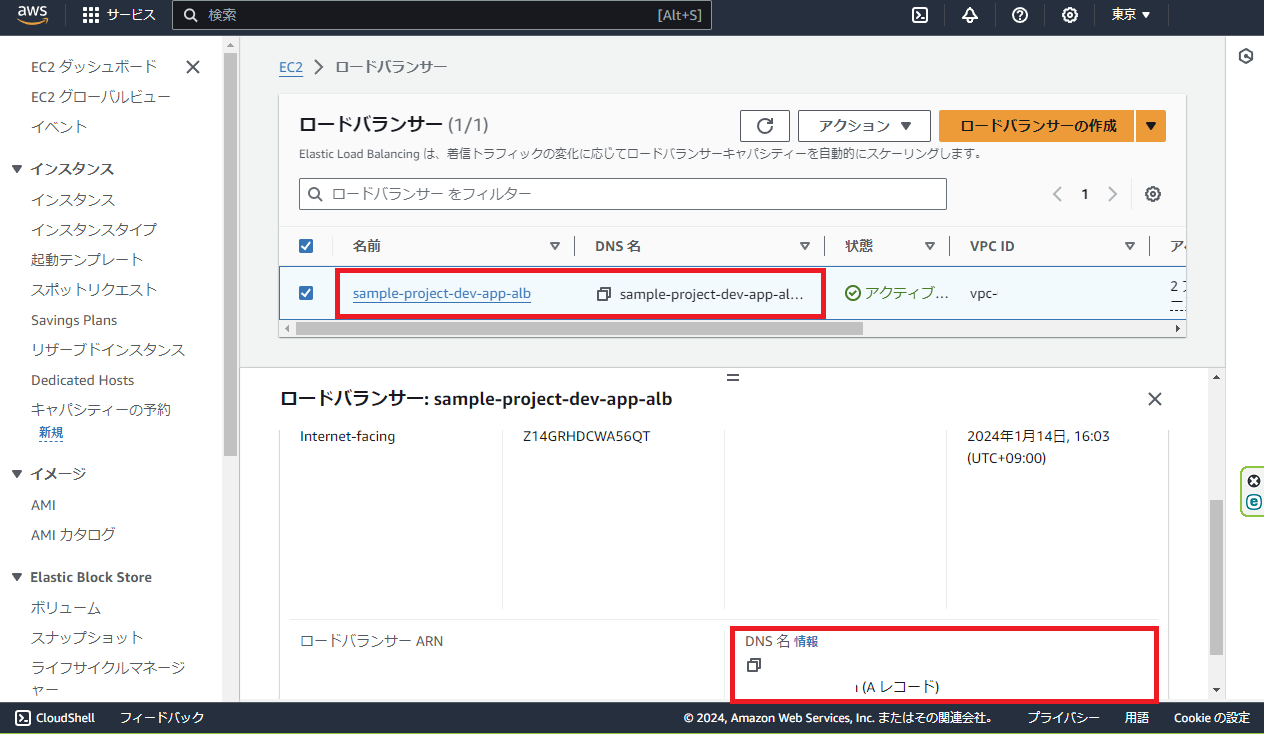Go to next page of load balancers
1264x734 pixels.
coord(1112,194)
